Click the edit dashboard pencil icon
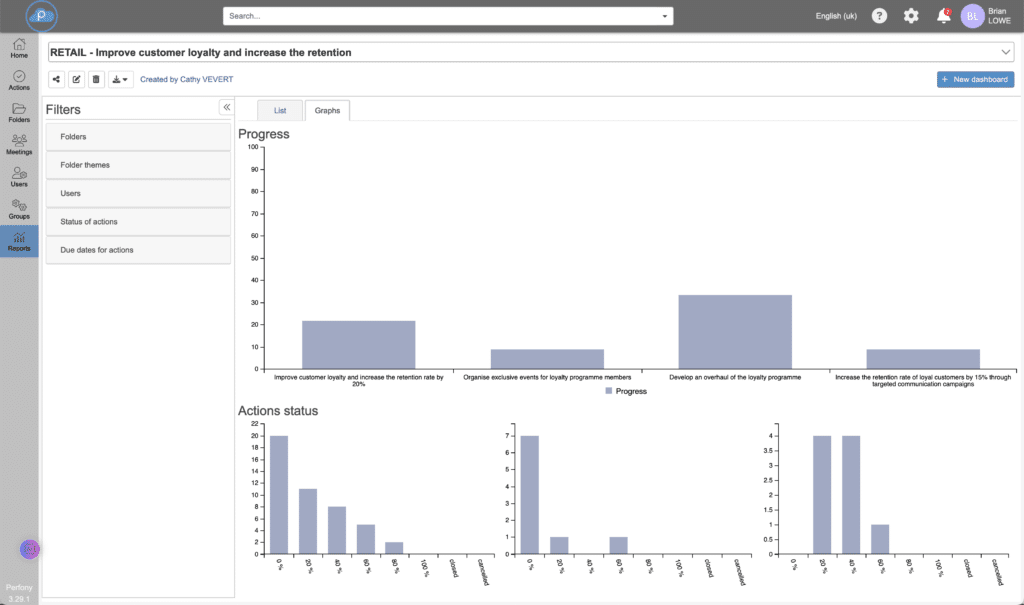 pyautogui.click(x=76, y=79)
